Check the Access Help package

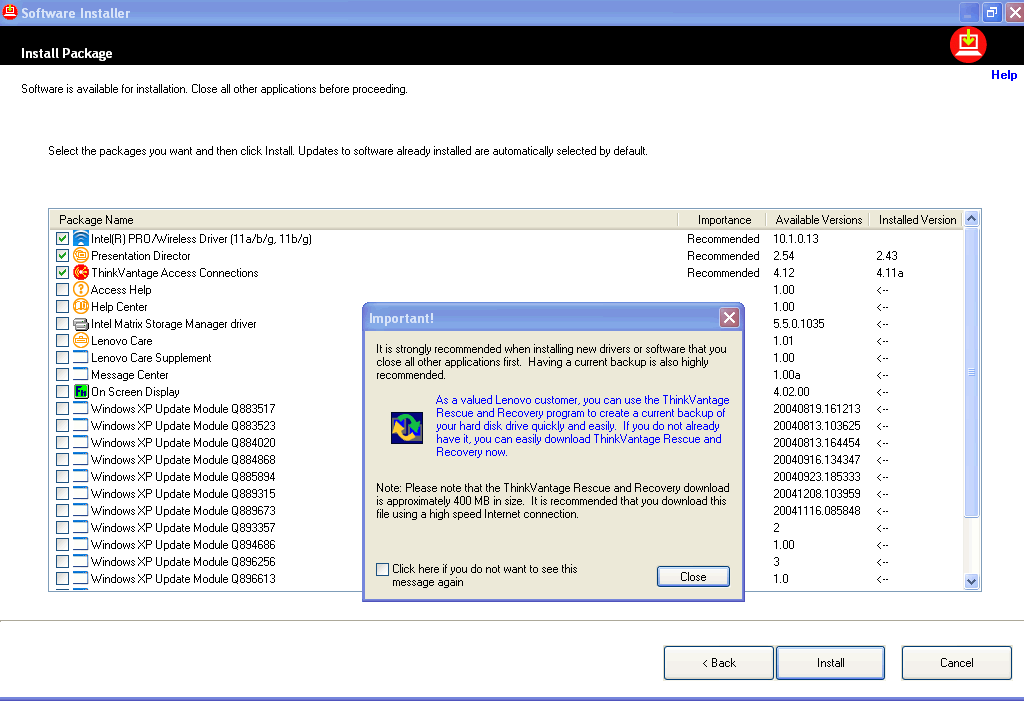pos(63,289)
